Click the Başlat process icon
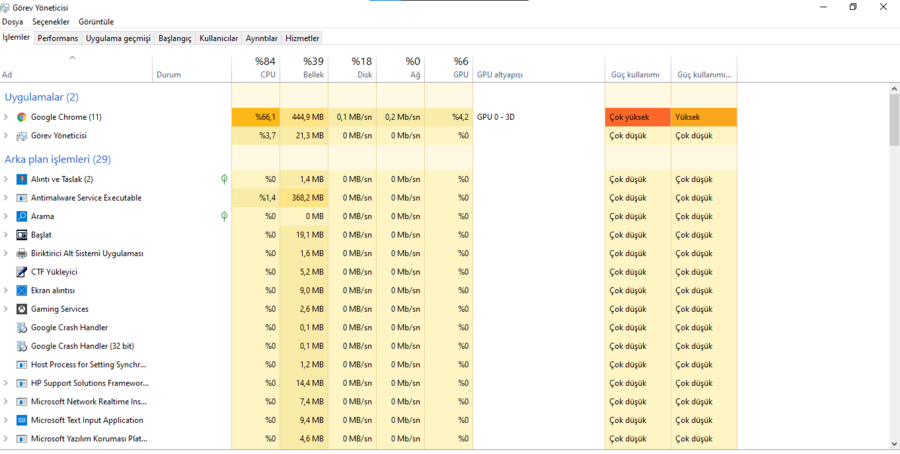The image size is (900, 454). [21, 235]
